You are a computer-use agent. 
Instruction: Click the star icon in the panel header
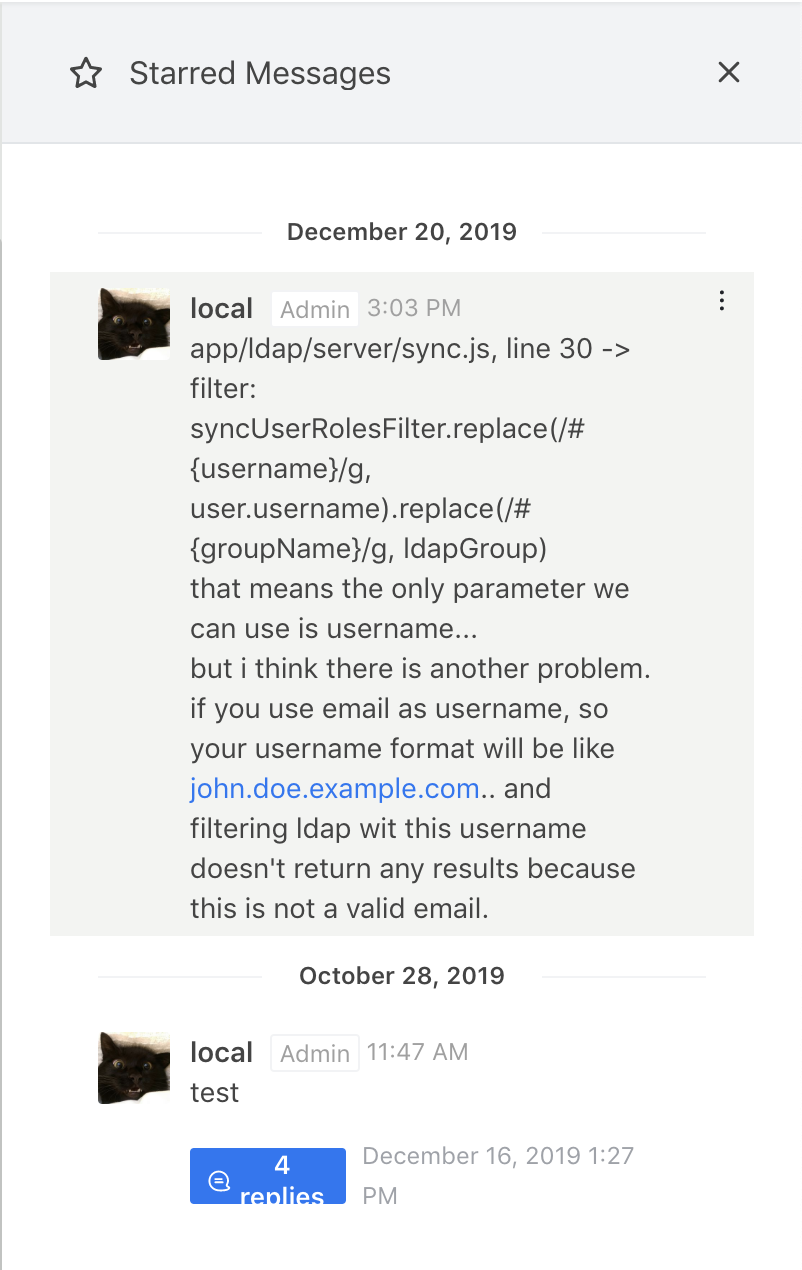pyautogui.click(x=86, y=73)
